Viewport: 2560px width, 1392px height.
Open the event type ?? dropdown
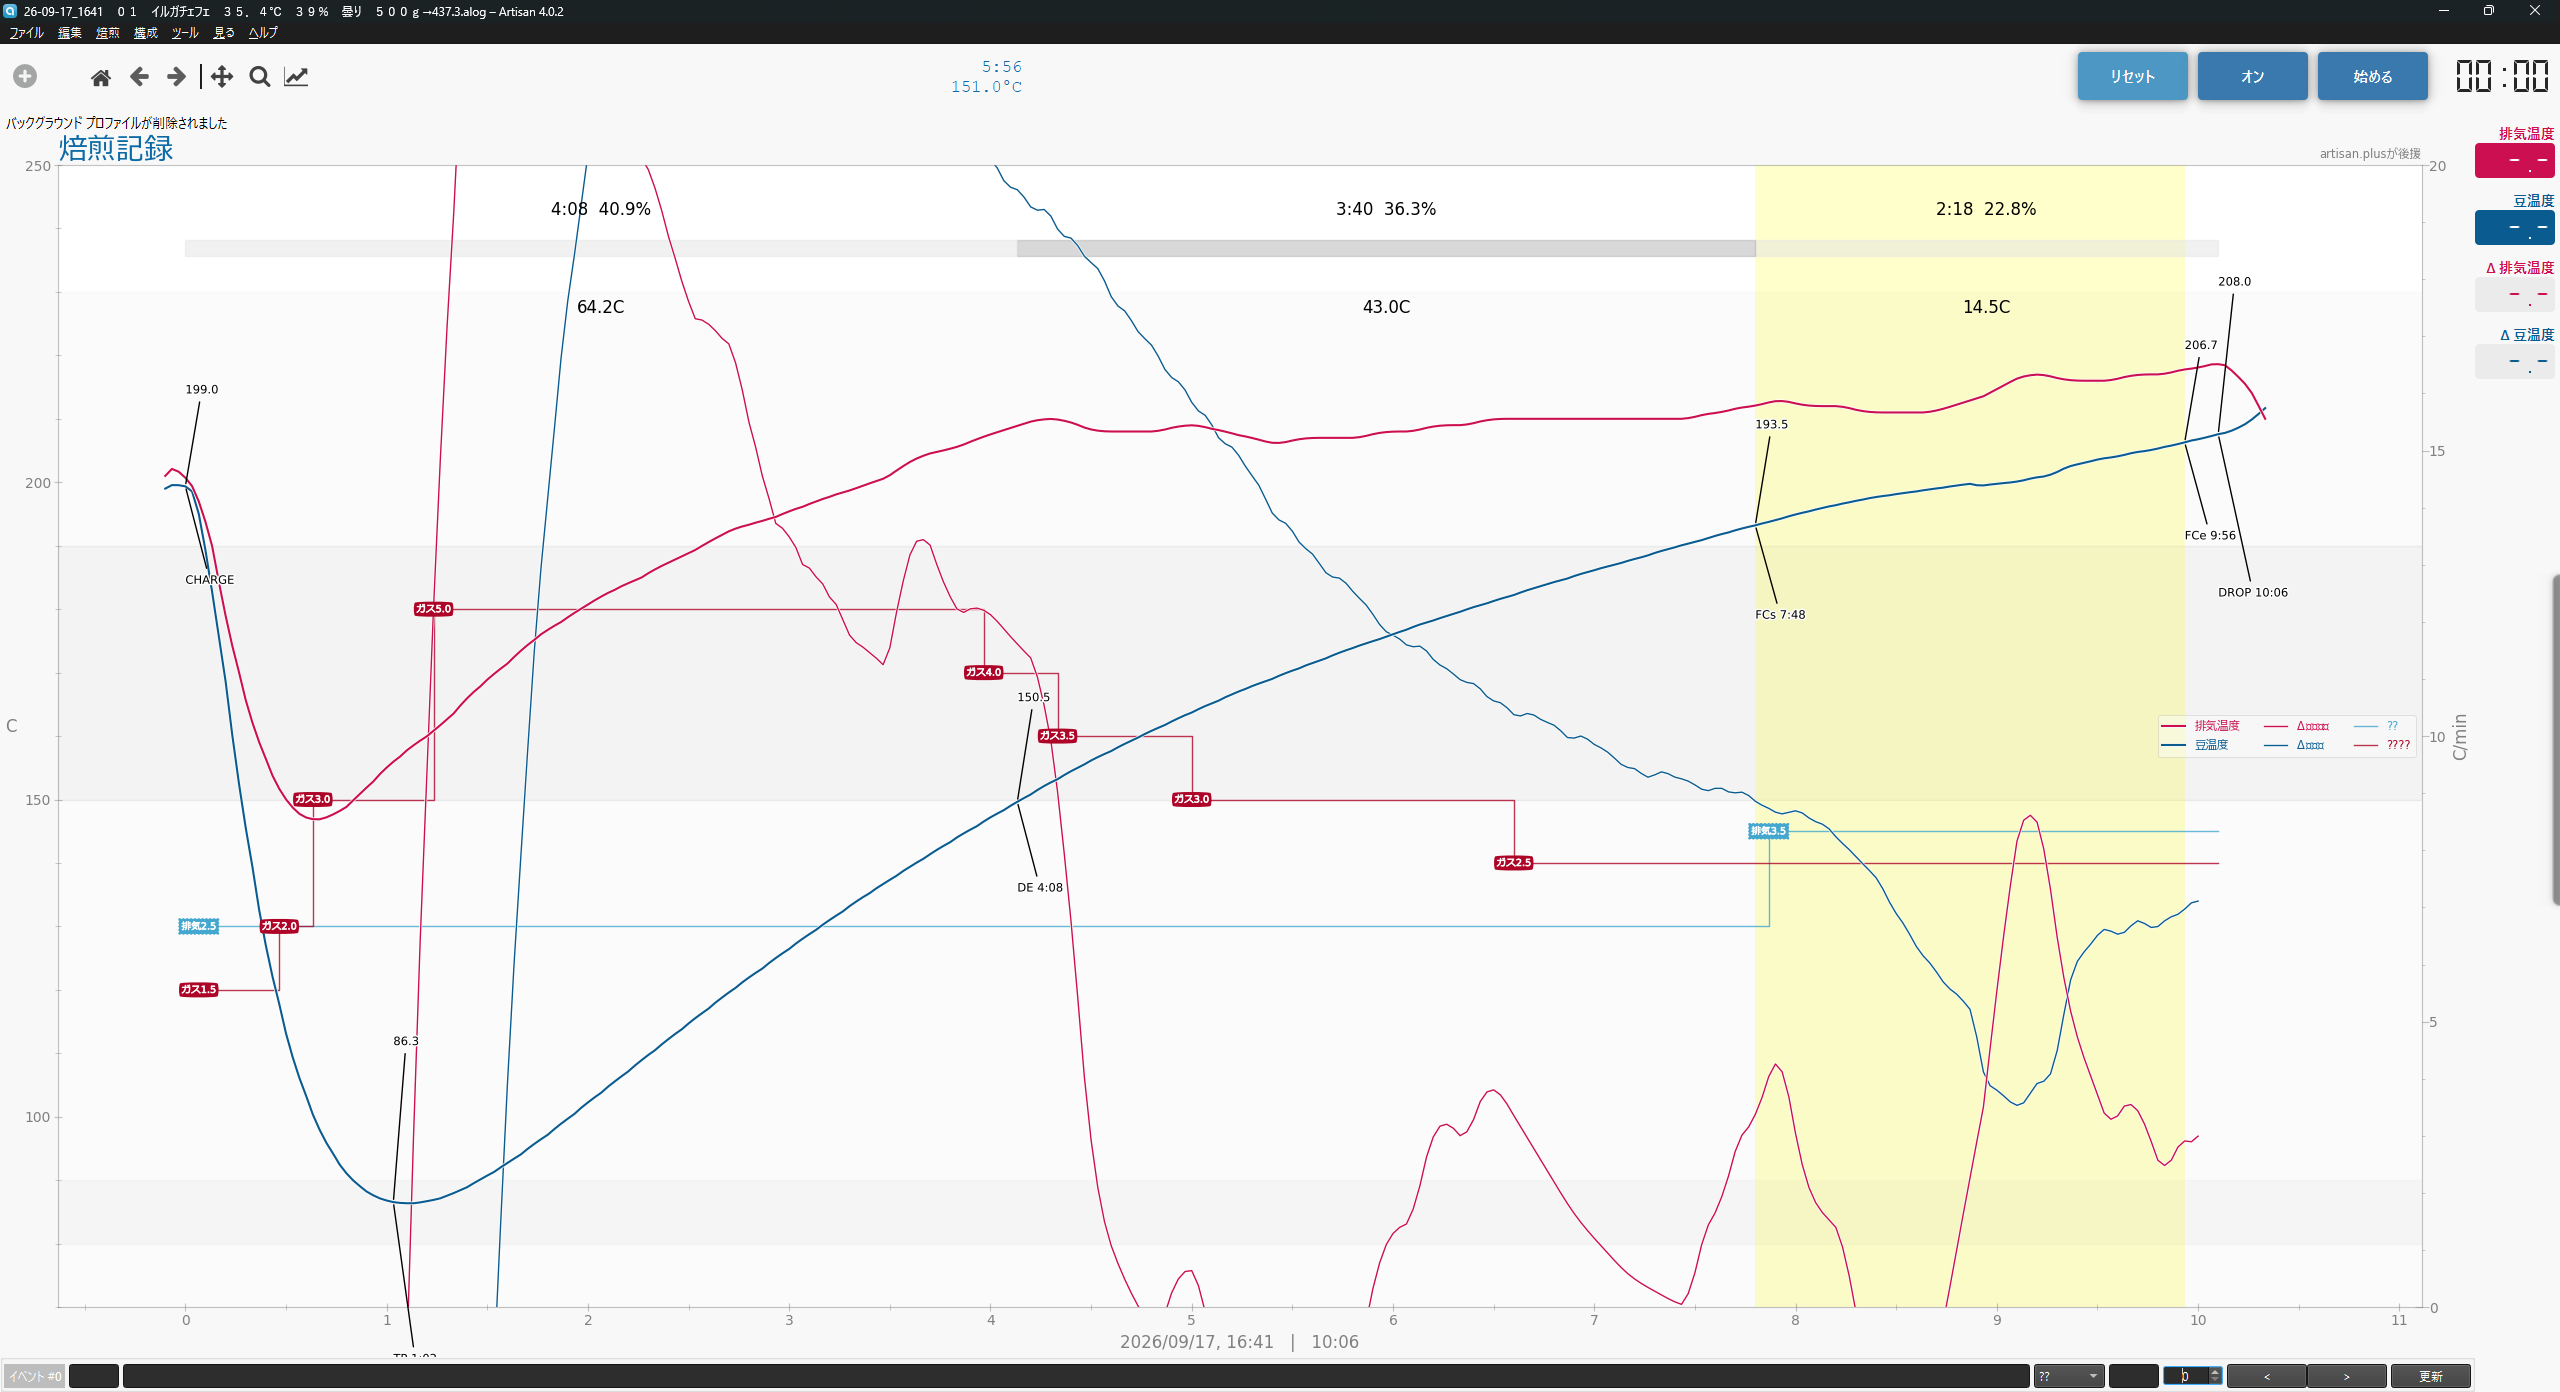point(2069,1377)
